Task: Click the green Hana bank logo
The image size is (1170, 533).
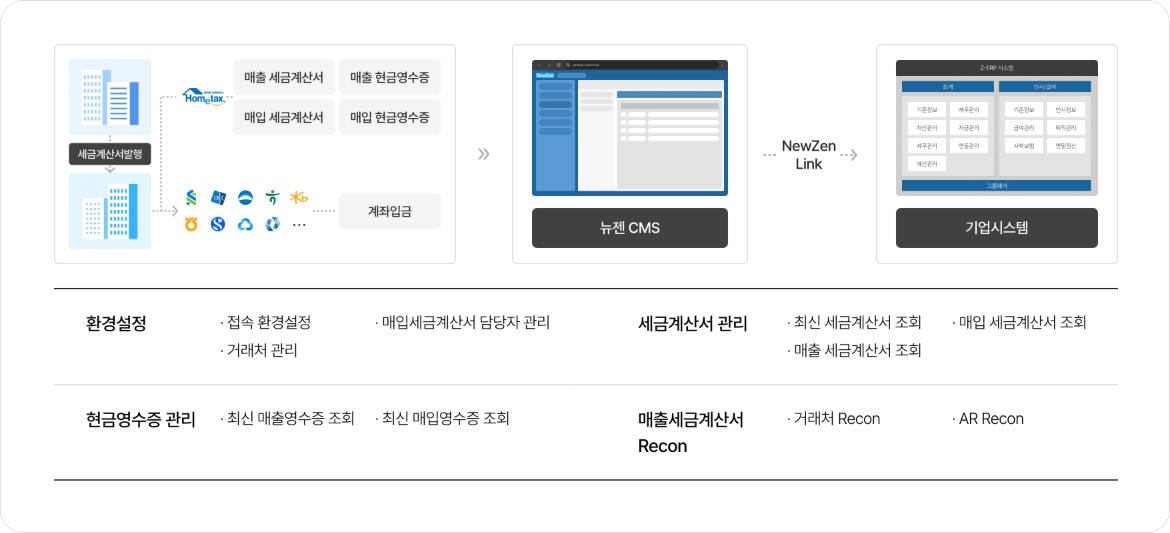Action: [x=272, y=197]
